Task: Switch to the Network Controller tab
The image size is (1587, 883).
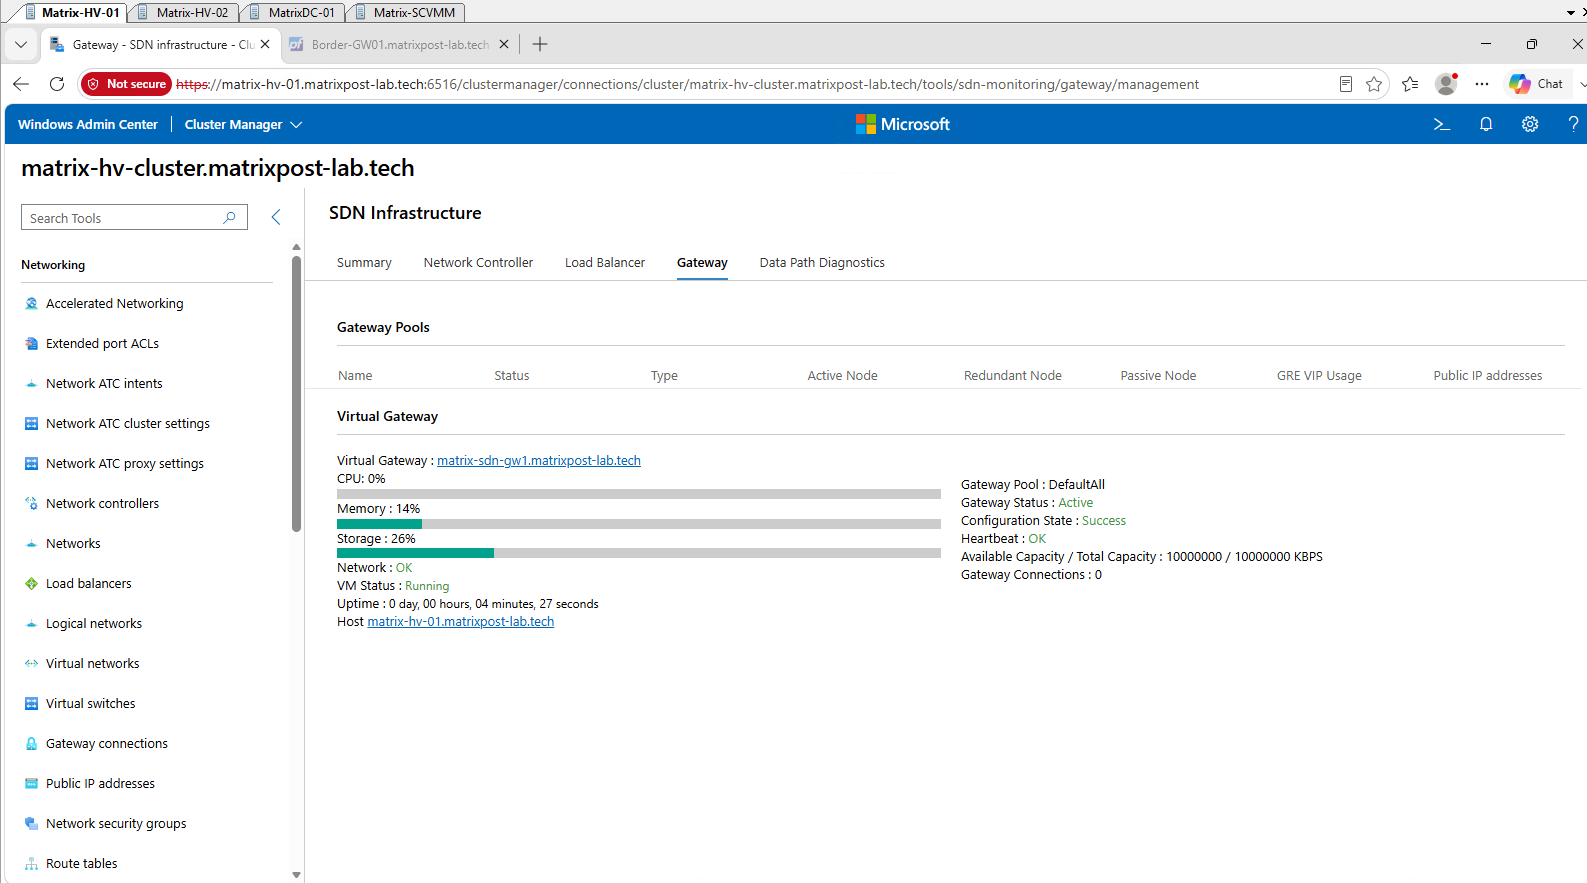Action: tap(478, 263)
